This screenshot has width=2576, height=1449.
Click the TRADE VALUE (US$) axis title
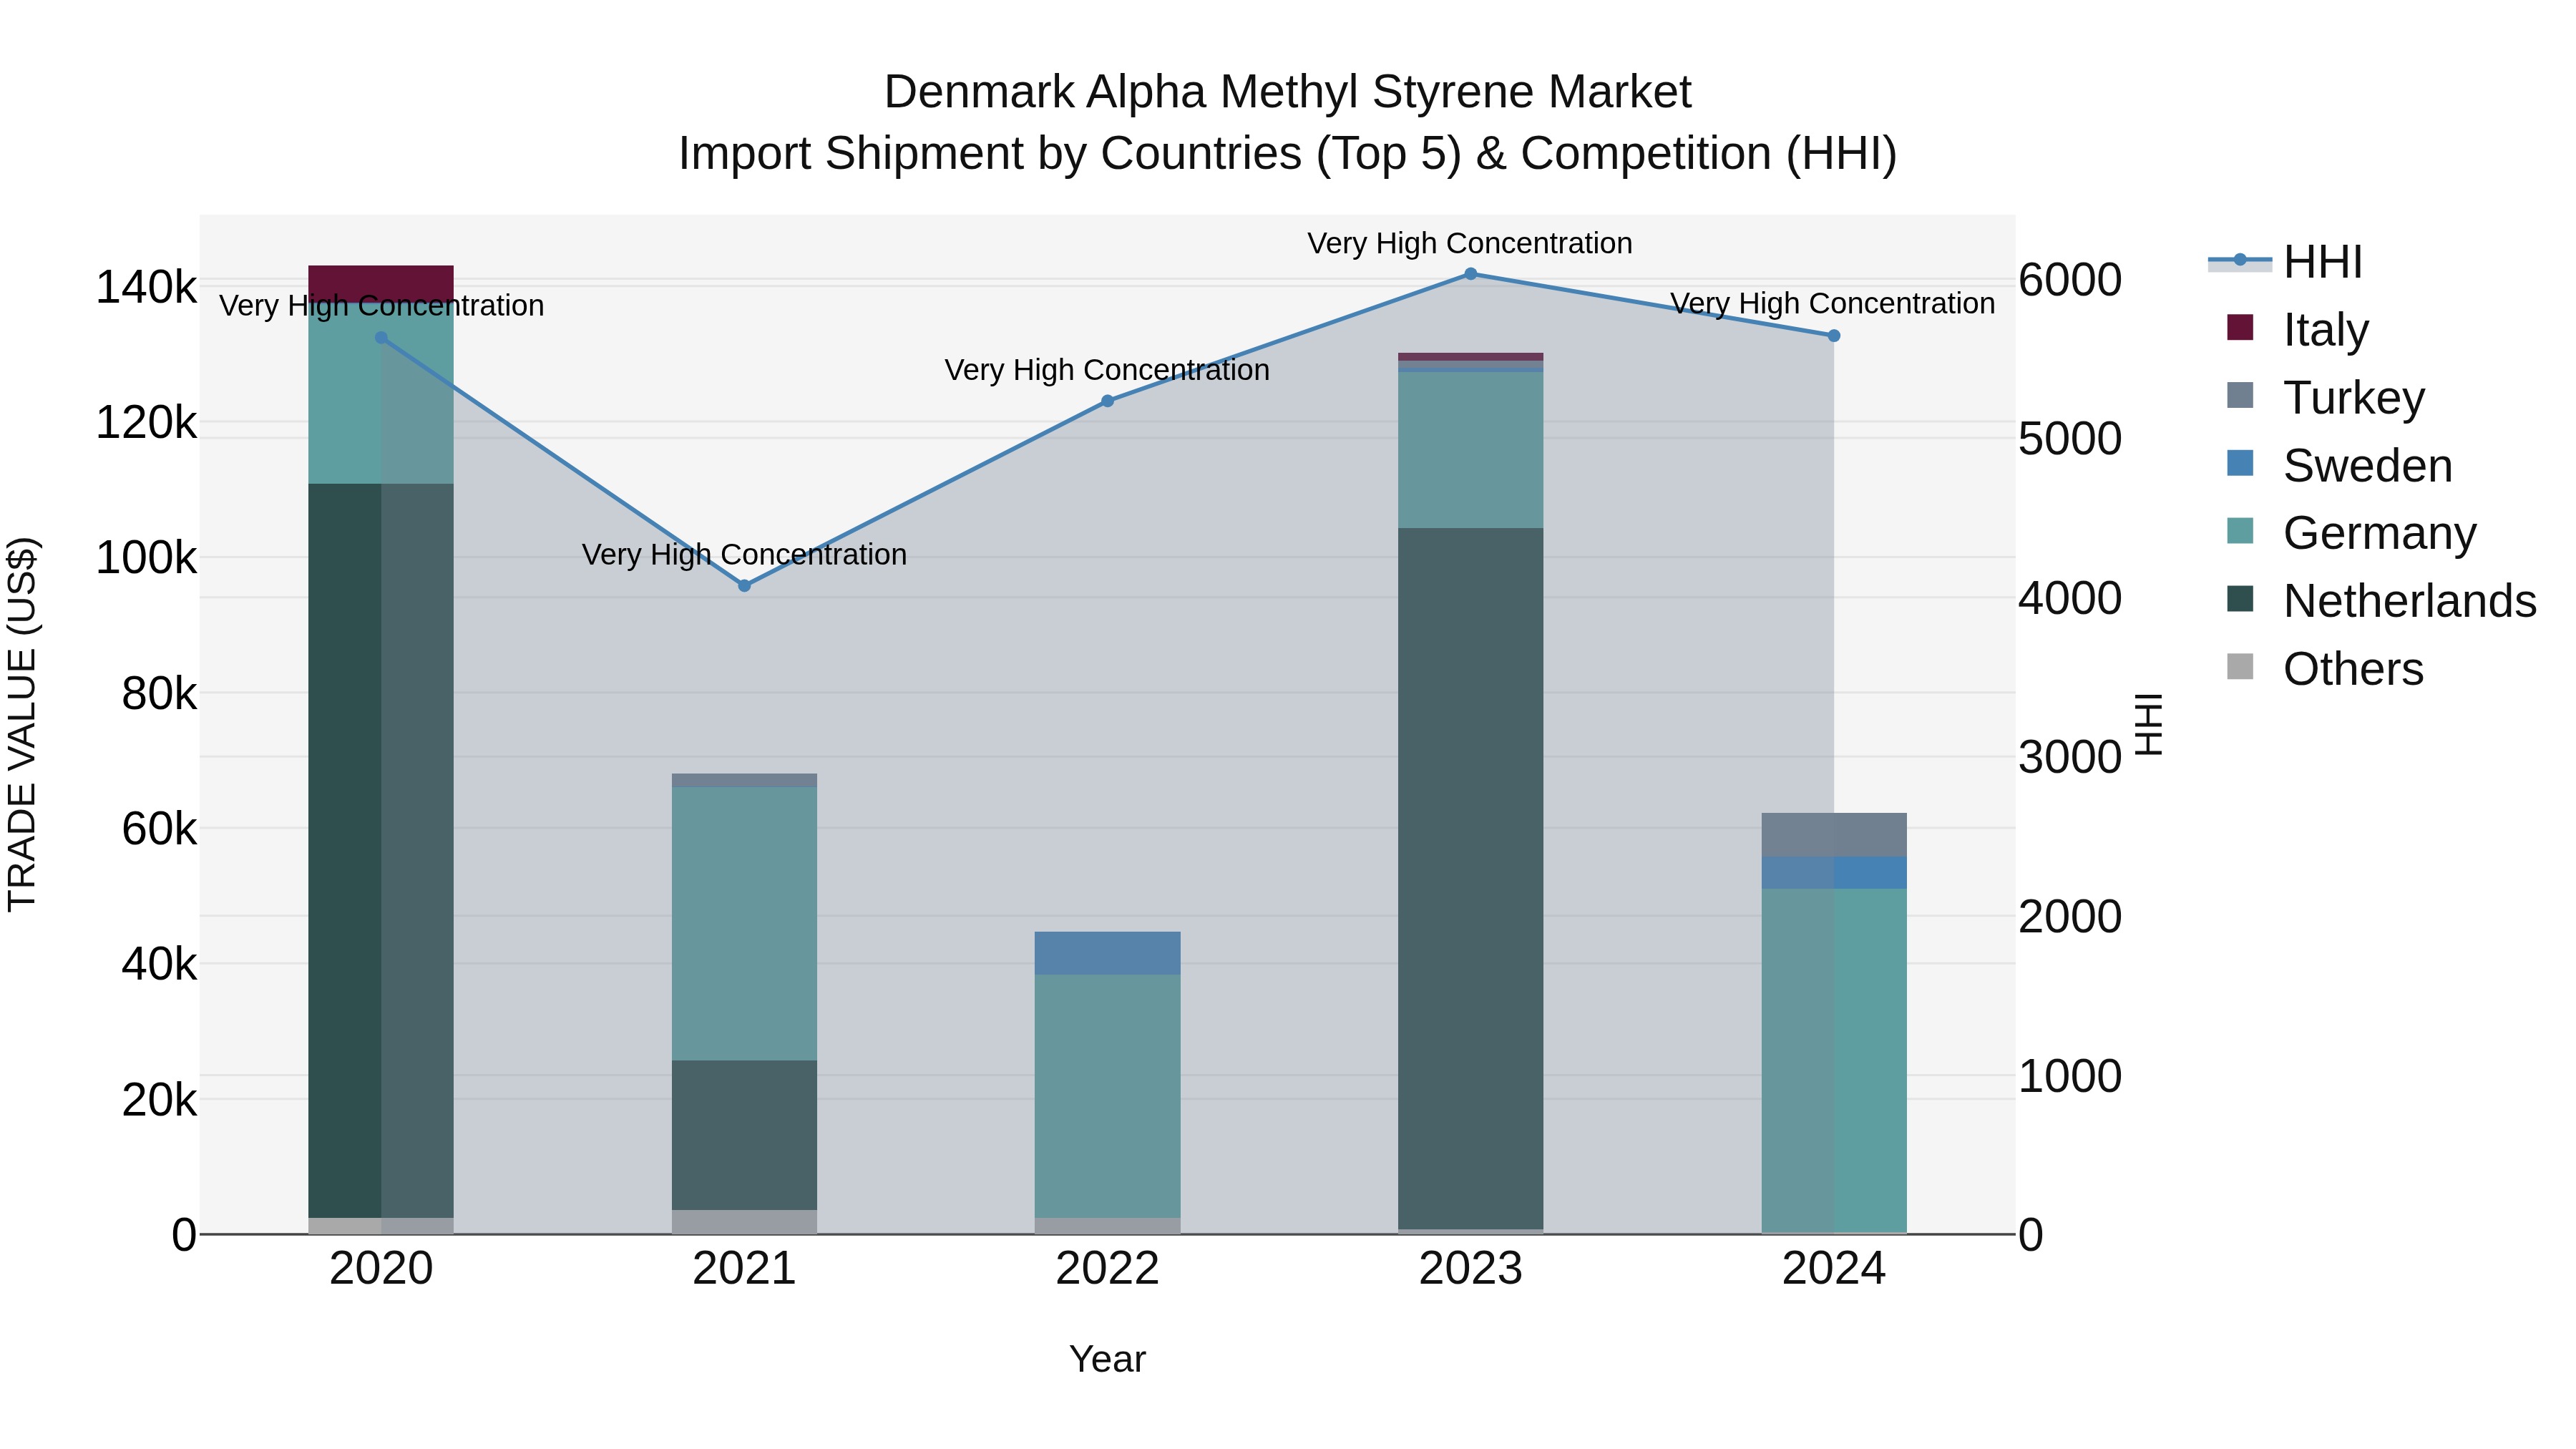[22, 724]
